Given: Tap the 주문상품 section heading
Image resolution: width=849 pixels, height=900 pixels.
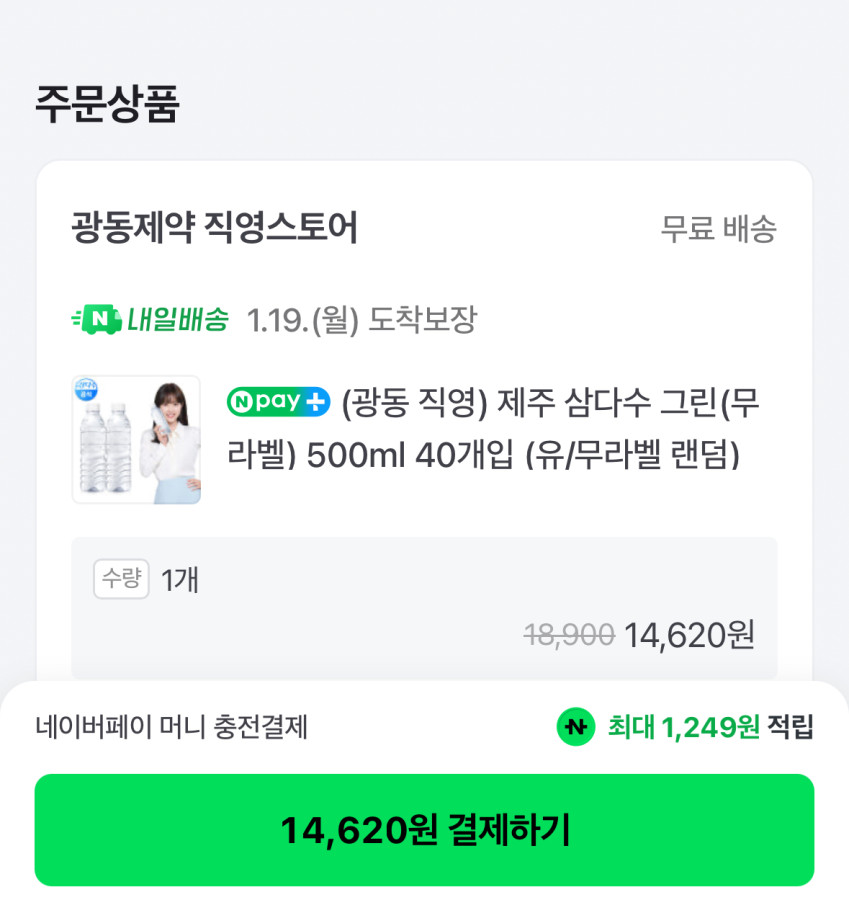Looking at the screenshot, I should tap(107, 104).
